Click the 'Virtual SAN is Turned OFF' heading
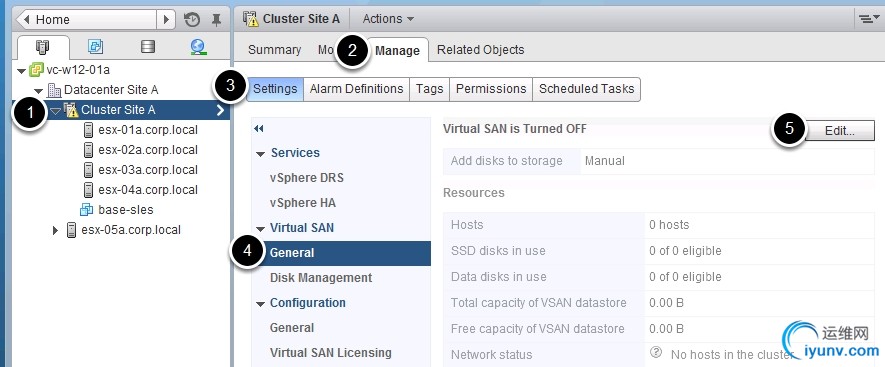 tap(515, 129)
